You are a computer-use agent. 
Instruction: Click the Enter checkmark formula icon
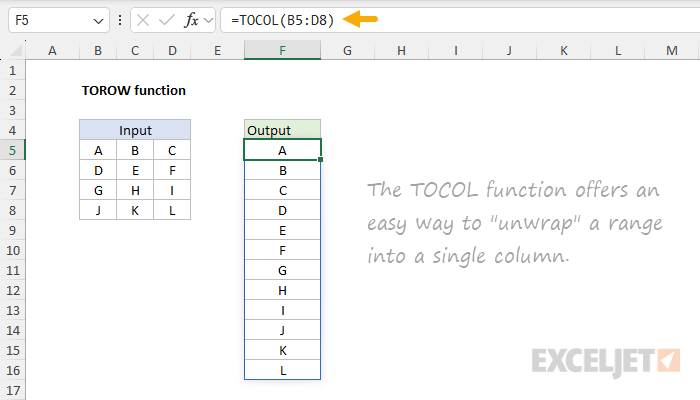pyautogui.click(x=167, y=20)
